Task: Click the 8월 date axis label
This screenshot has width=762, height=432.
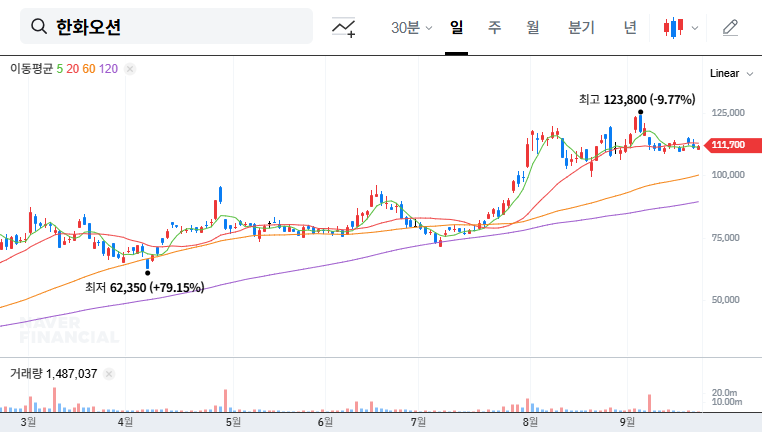Action: [x=530, y=422]
